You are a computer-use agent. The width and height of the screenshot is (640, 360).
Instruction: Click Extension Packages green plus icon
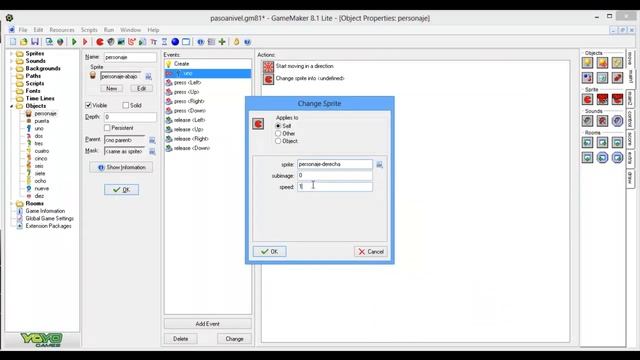pyautogui.click(x=222, y=42)
